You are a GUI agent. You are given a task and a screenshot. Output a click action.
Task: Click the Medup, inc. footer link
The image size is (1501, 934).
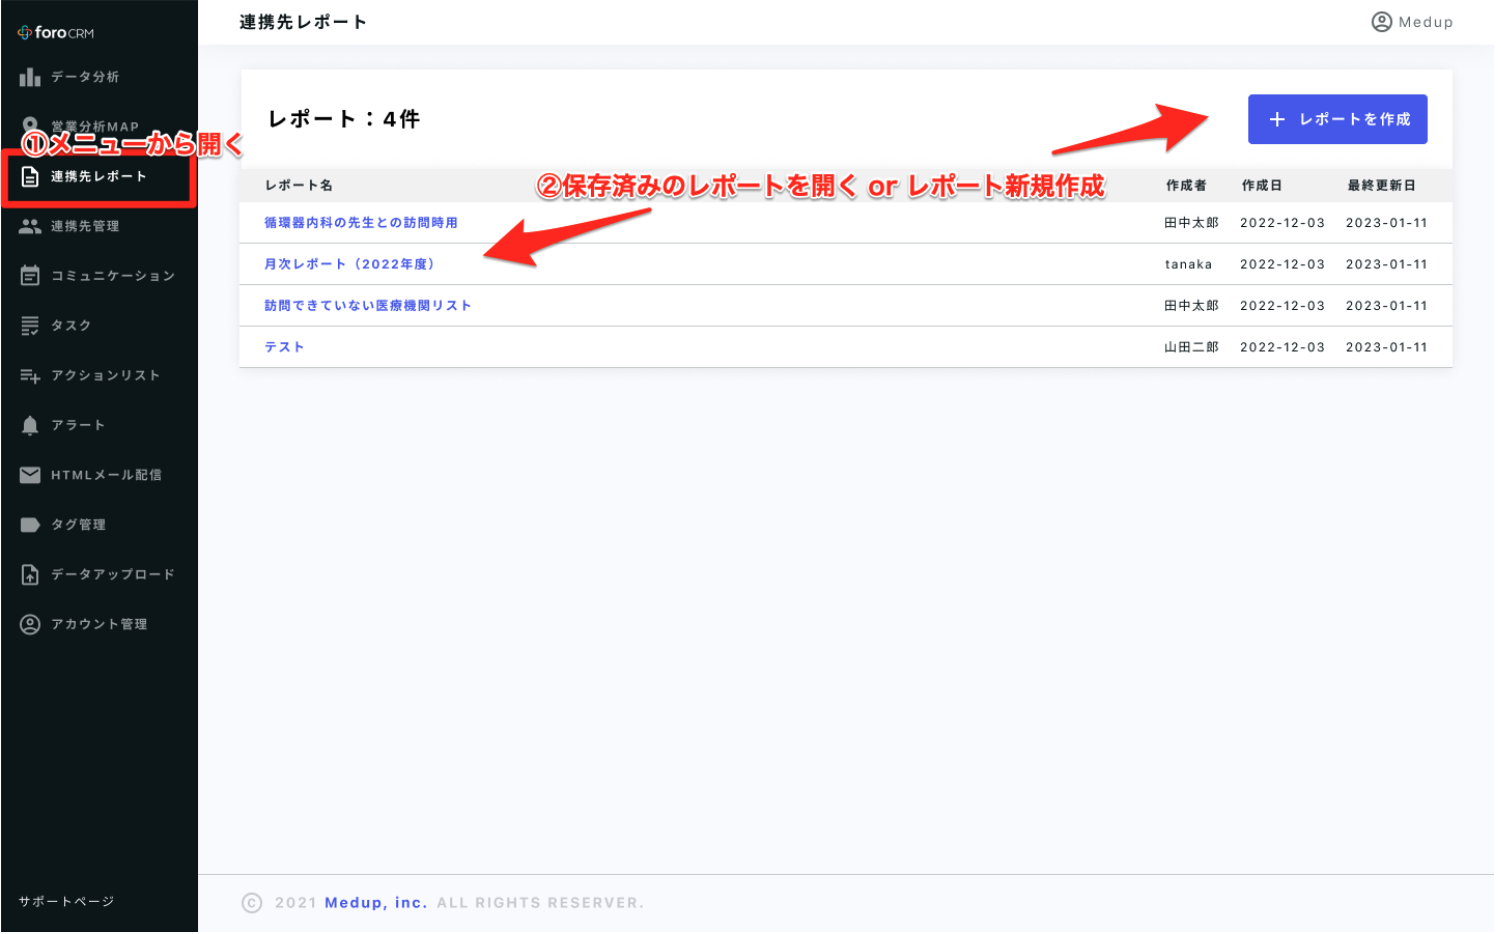377,905
